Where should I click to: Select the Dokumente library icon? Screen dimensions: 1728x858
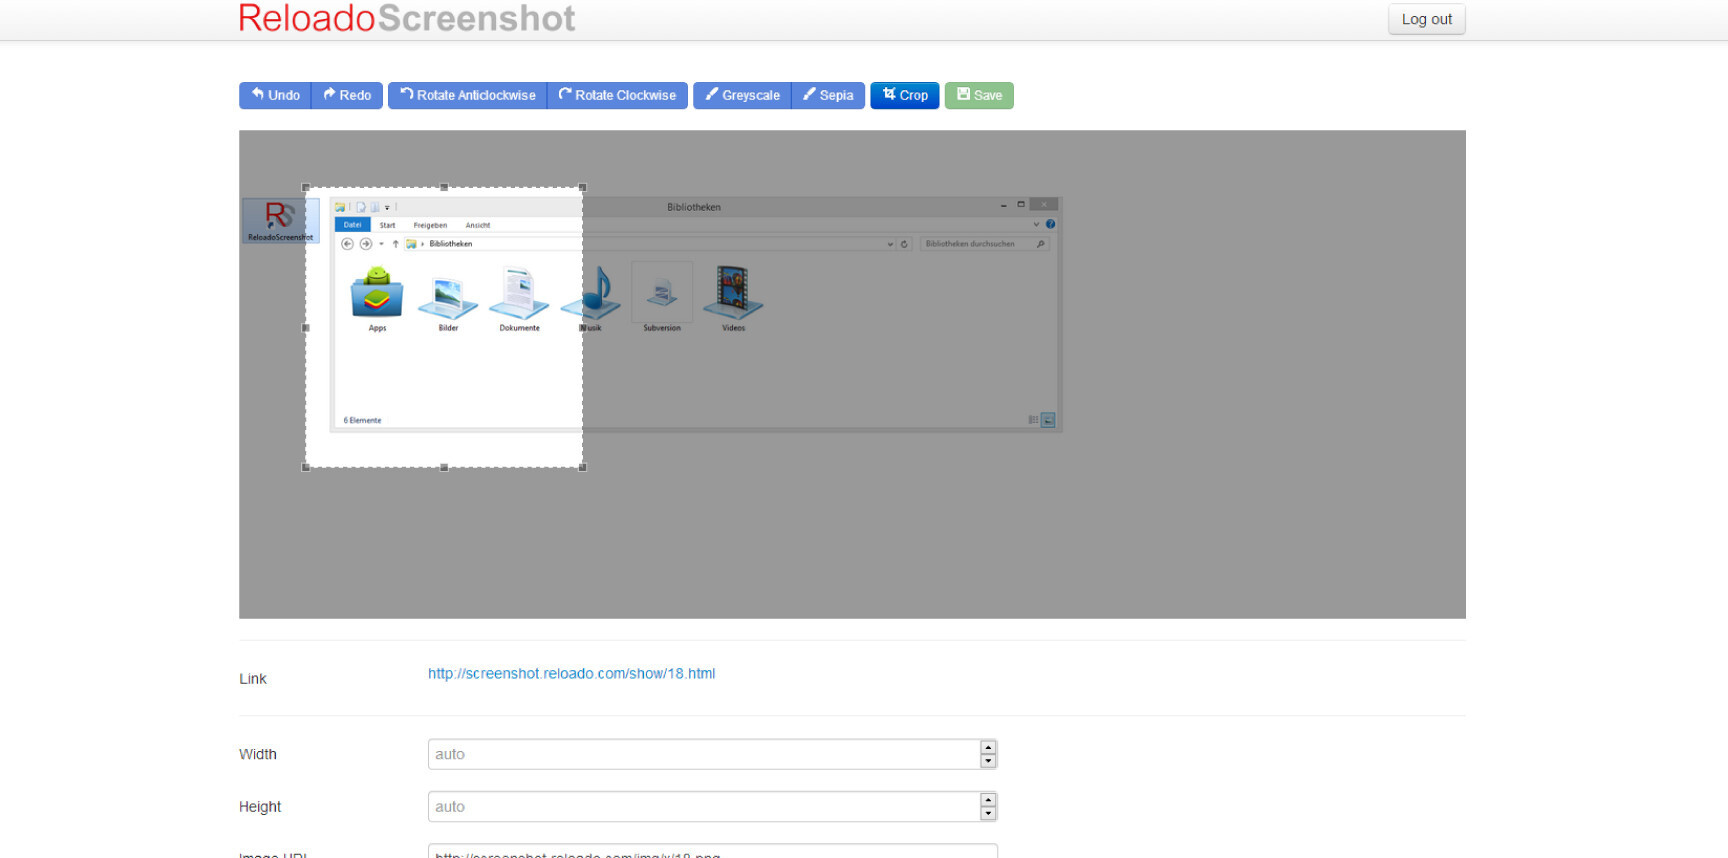519,298
